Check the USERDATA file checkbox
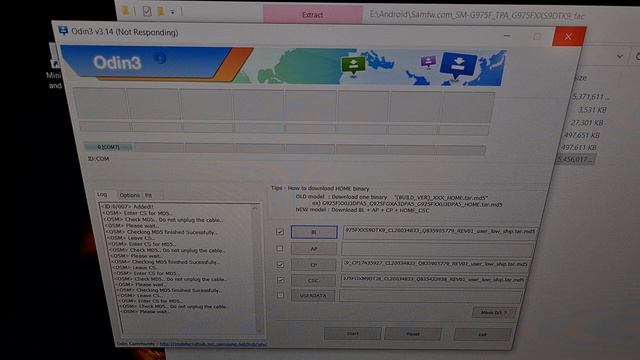 coord(280,295)
